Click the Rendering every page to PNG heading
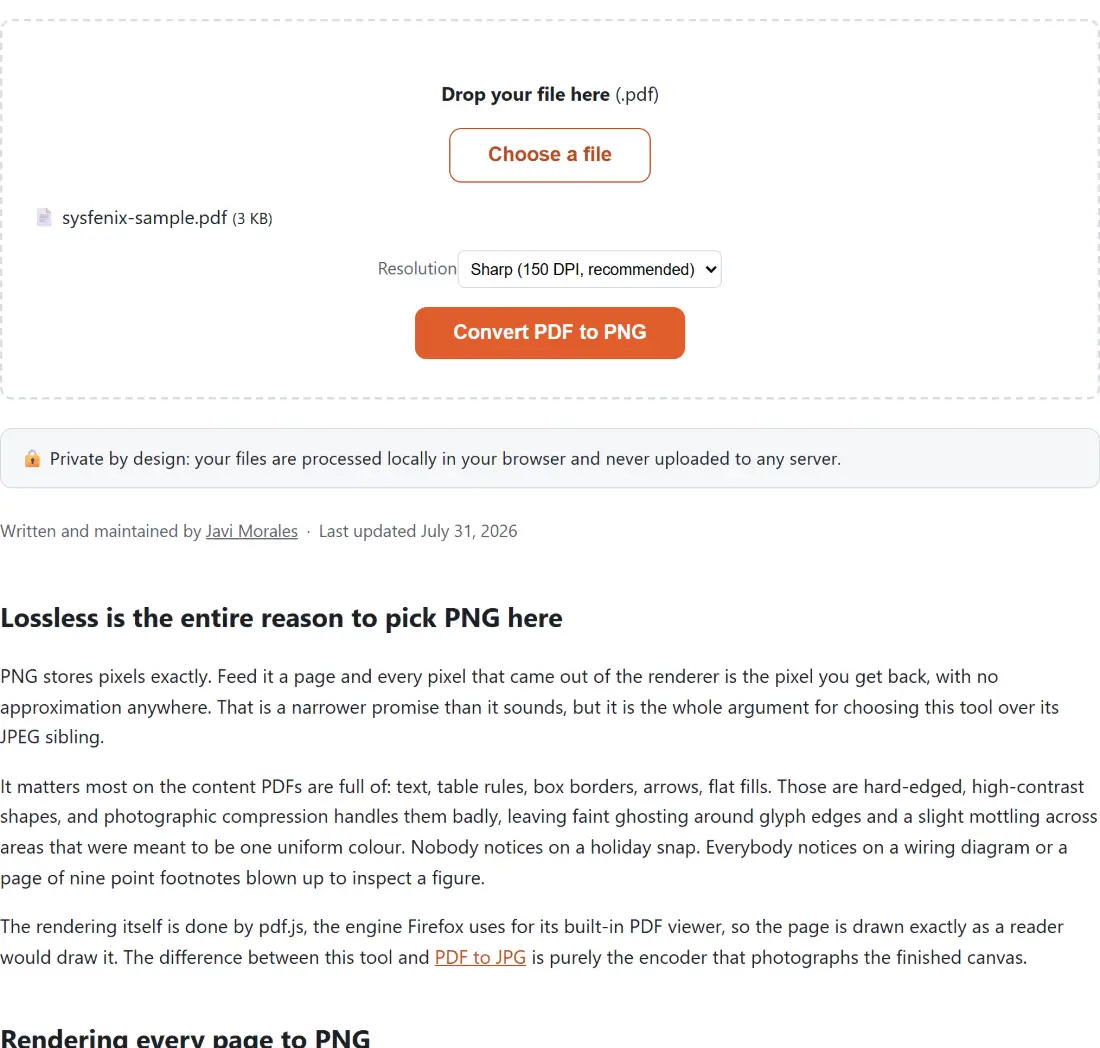This screenshot has height=1048, width=1100. pos(185,1037)
